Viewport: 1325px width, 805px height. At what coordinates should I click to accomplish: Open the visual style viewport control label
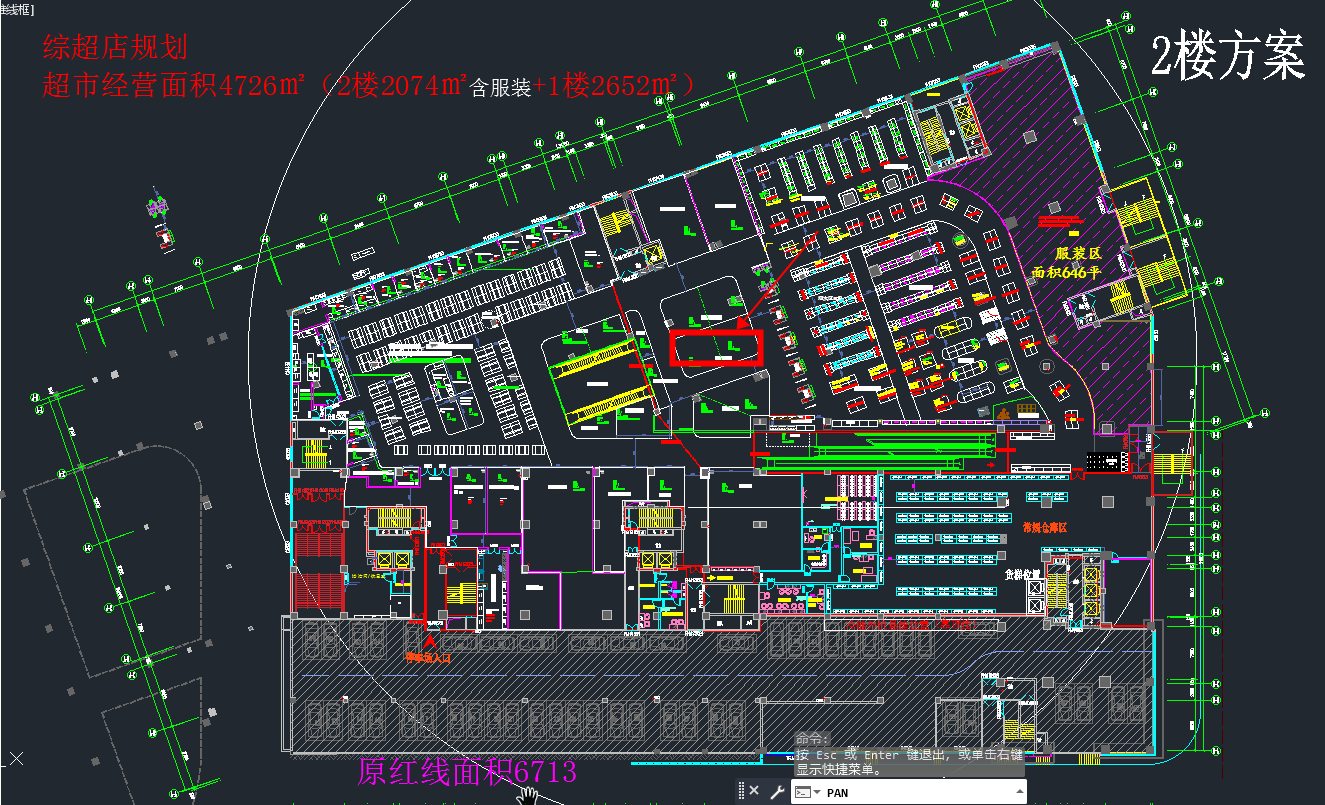click(16, 9)
